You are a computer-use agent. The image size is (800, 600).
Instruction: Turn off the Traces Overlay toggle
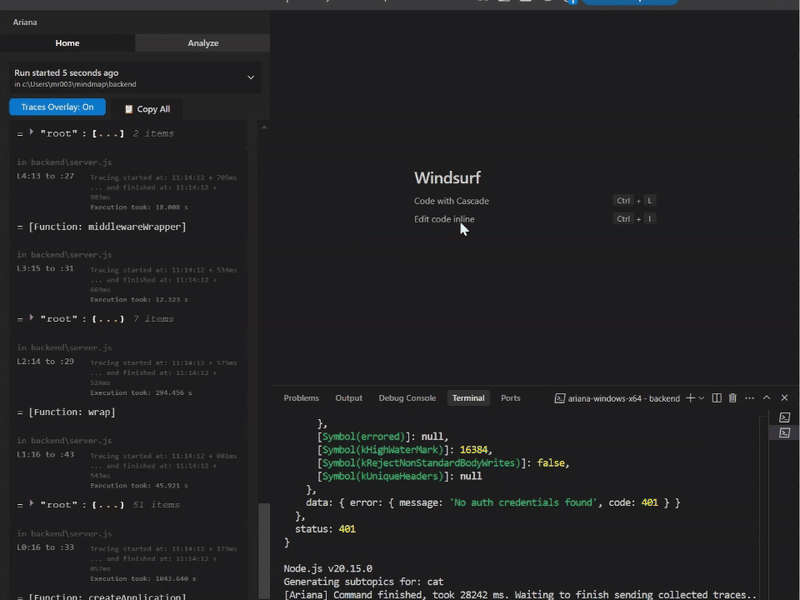[x=57, y=107]
